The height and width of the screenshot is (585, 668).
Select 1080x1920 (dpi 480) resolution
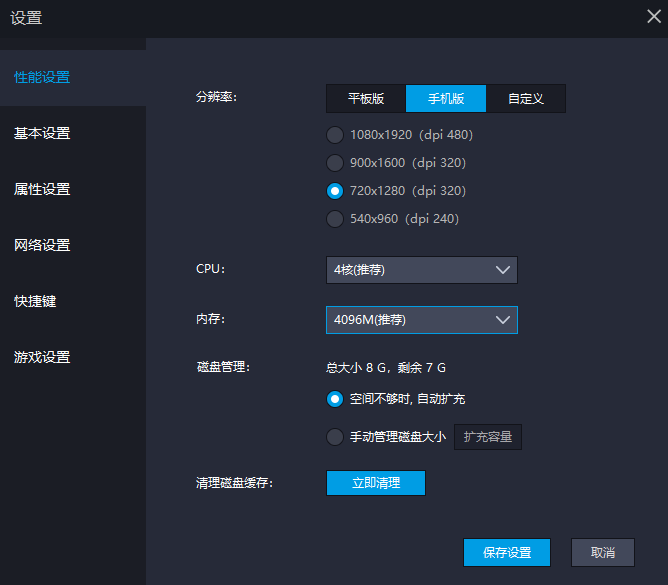click(x=335, y=135)
